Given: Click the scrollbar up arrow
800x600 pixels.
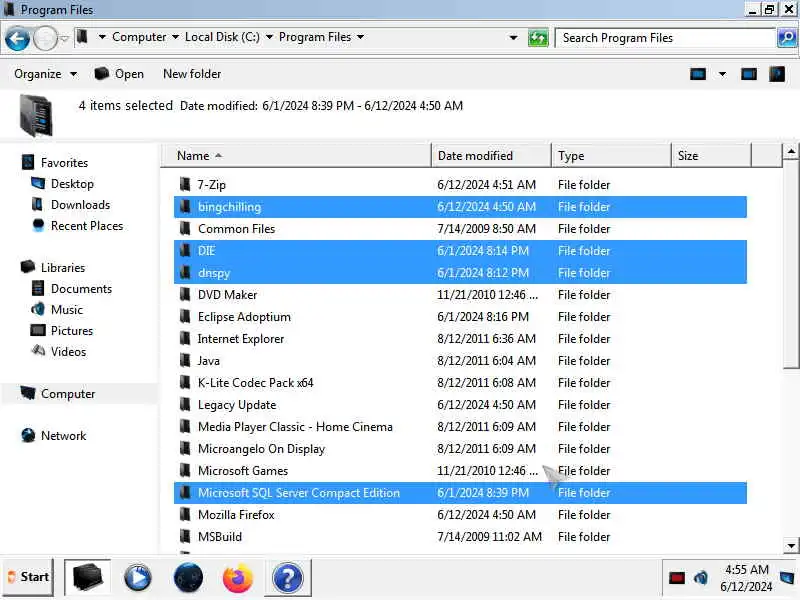Looking at the screenshot, I should (791, 151).
